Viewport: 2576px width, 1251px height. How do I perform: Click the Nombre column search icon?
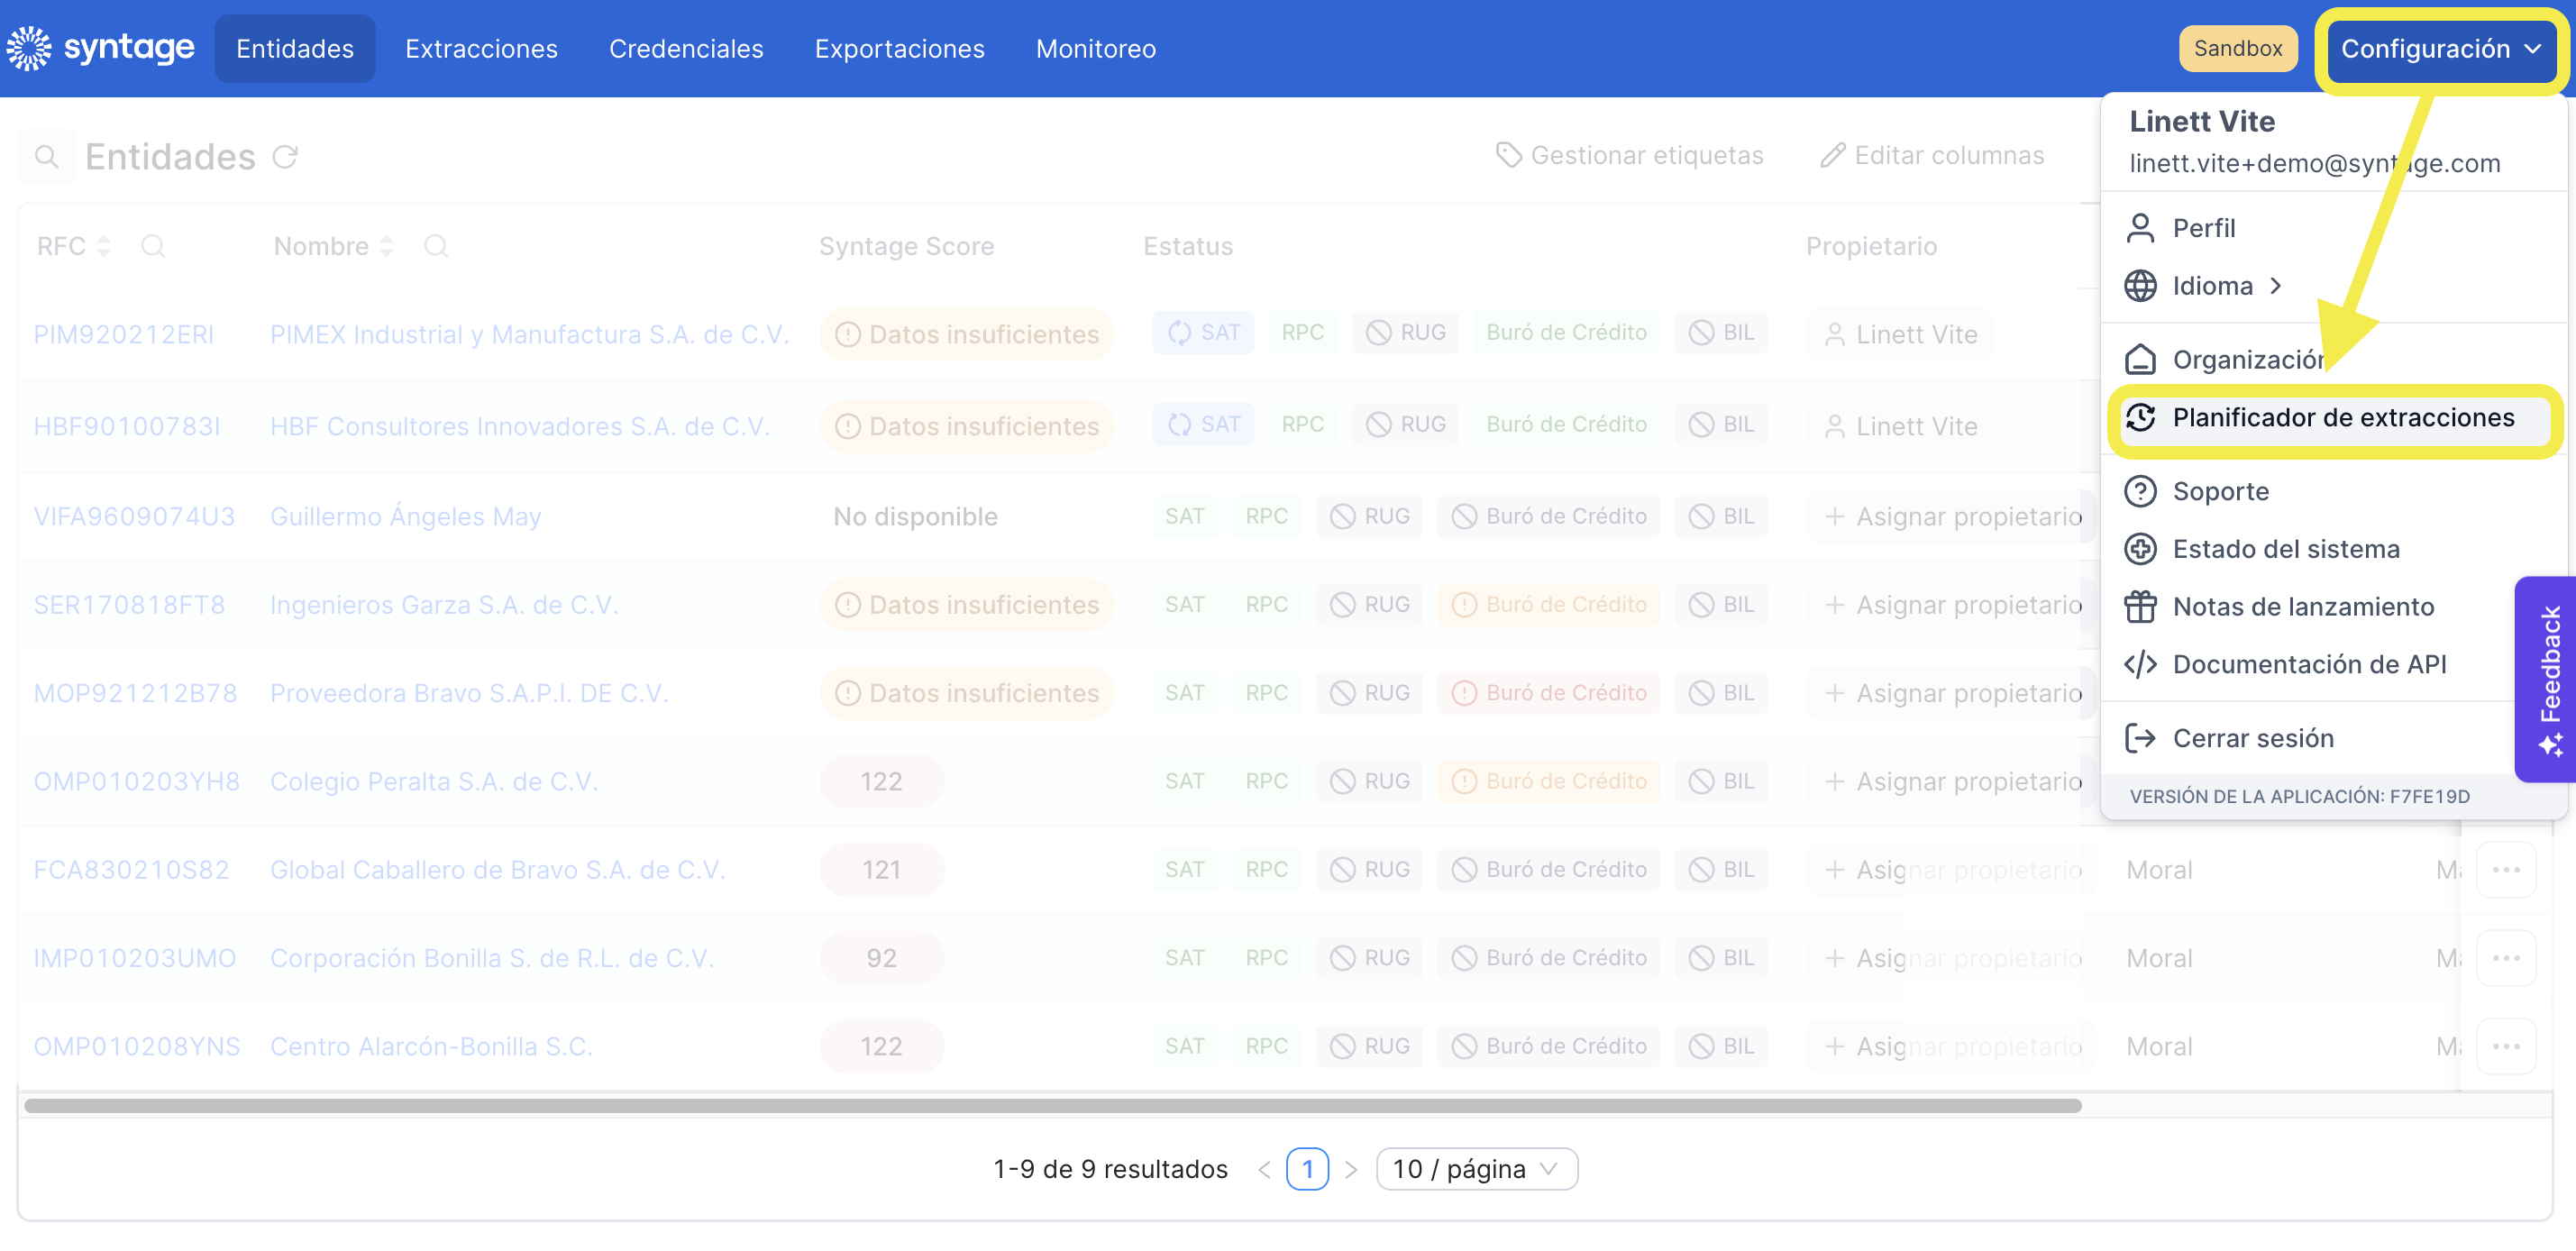[436, 246]
